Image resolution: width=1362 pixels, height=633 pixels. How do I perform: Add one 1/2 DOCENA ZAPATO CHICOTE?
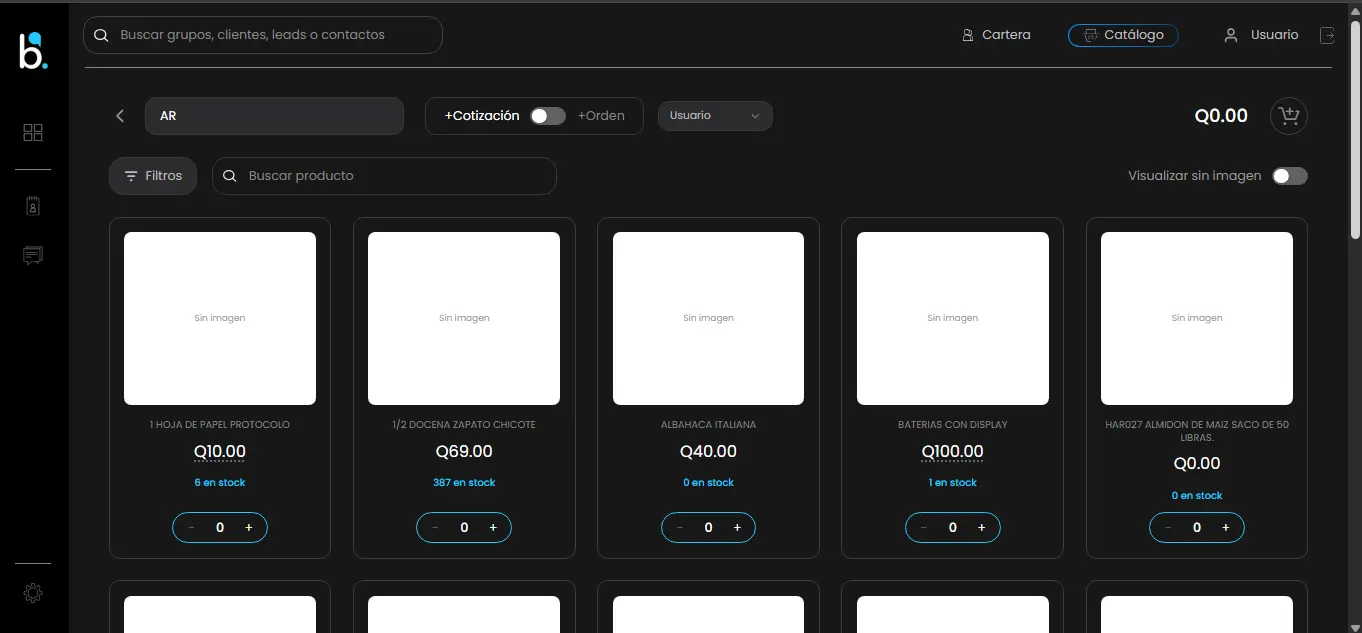click(493, 528)
